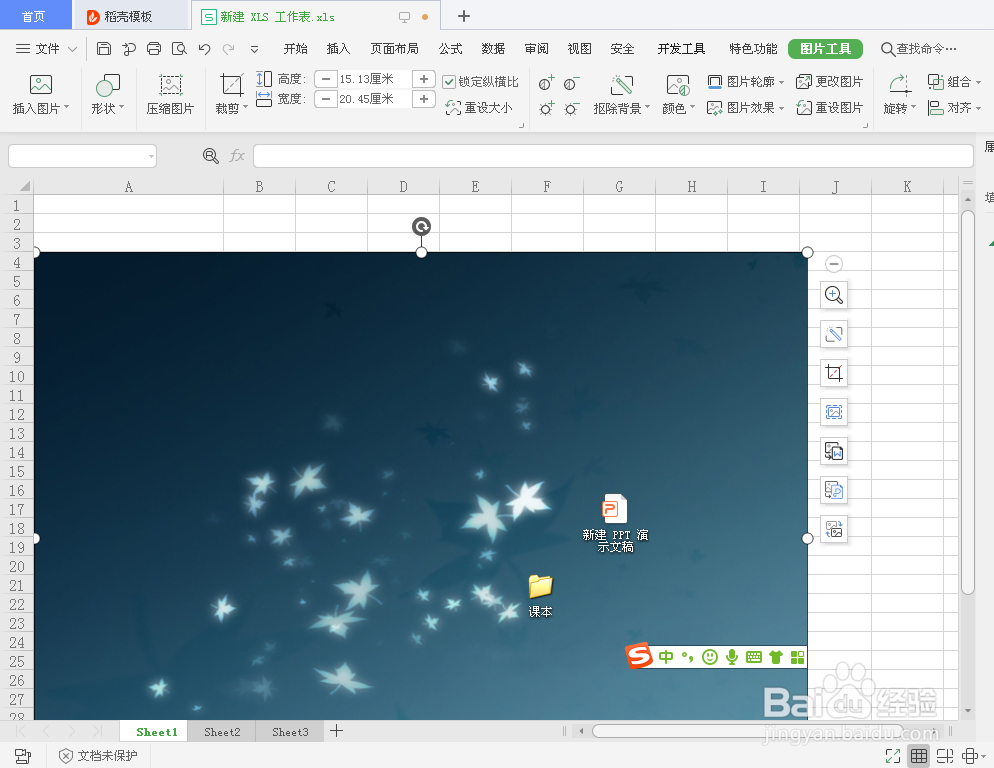Click the picture-to-PDF floating icon
994x768 pixels.
click(x=834, y=490)
